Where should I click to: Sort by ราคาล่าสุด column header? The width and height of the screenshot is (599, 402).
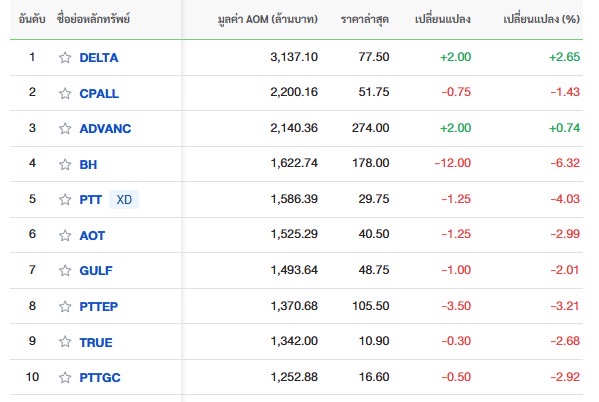365,19
